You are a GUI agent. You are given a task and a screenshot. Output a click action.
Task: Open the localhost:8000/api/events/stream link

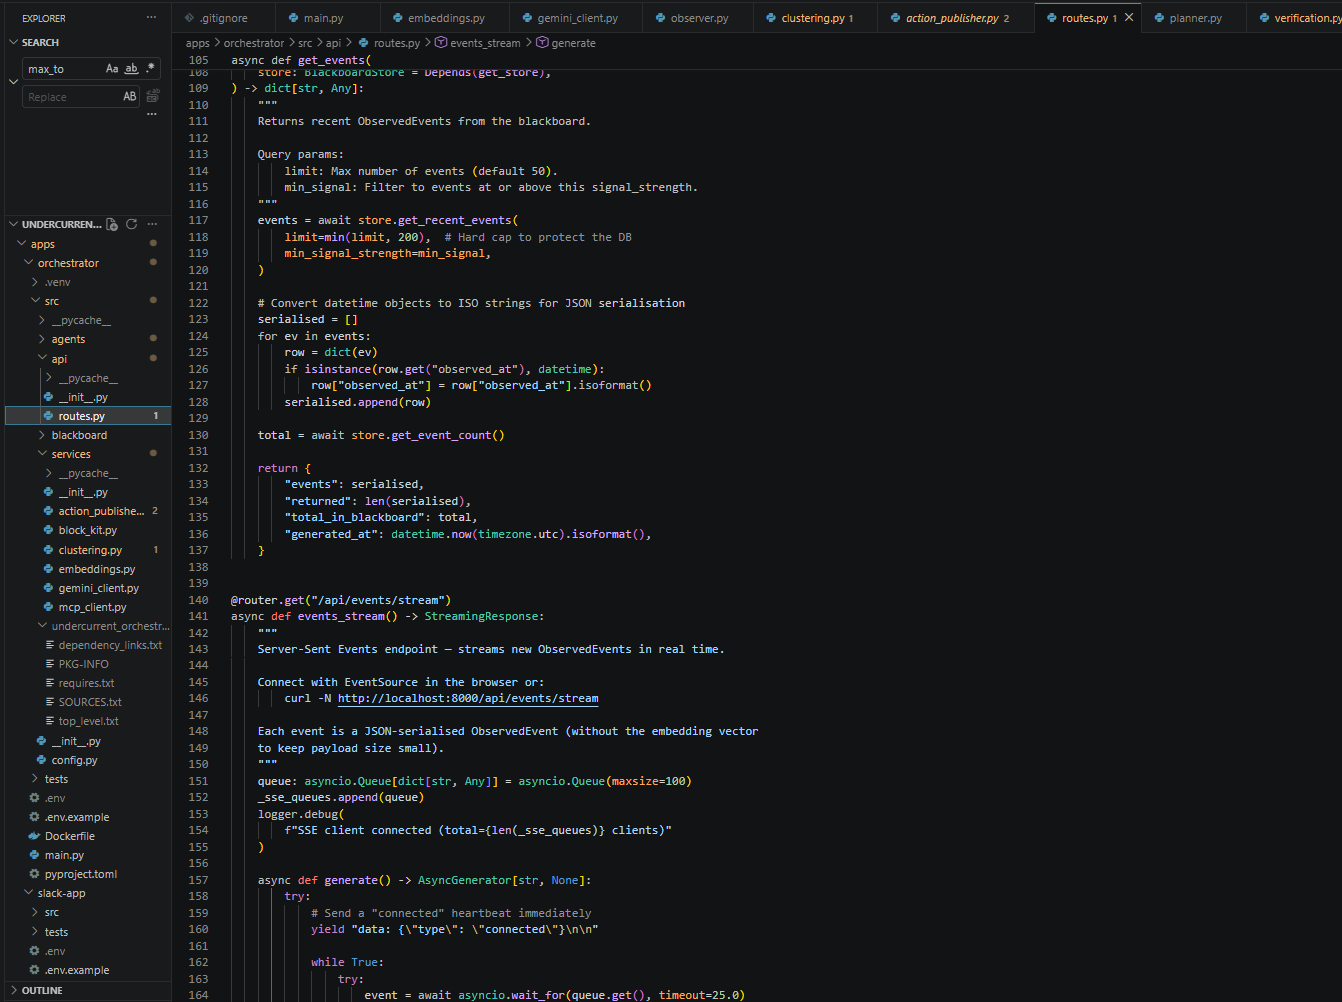(x=468, y=698)
